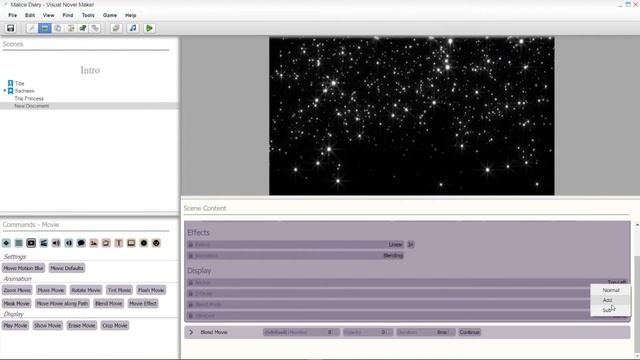Choose Sub in the blend mode popup
Image resolution: width=640 pixels, height=360 pixels.
[611, 310]
